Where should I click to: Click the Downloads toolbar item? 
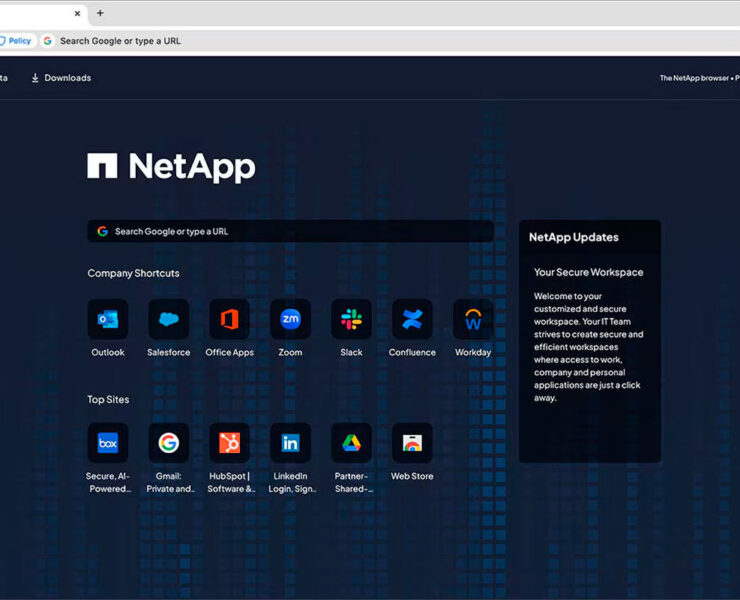(61, 78)
